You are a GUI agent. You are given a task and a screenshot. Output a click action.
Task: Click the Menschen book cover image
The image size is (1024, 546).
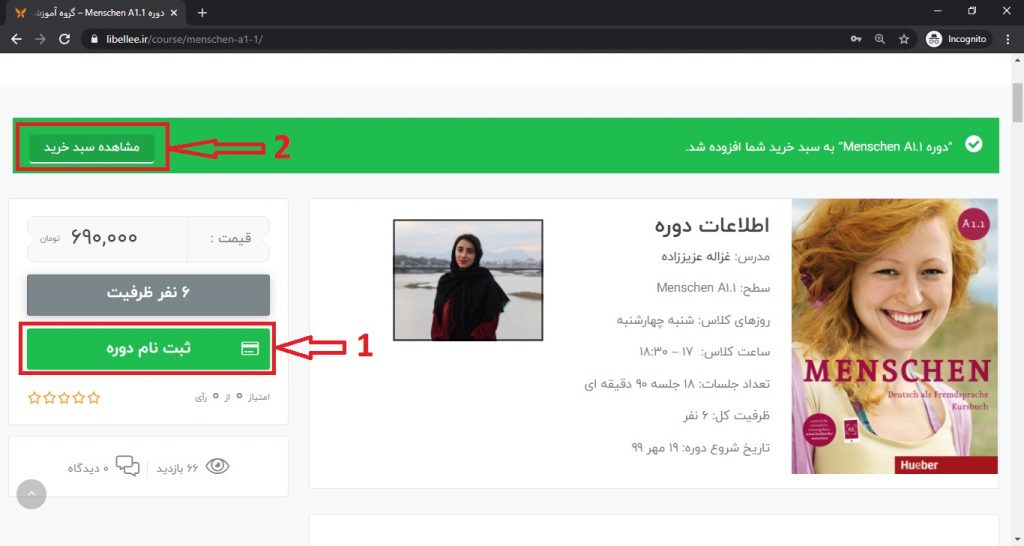coord(894,336)
